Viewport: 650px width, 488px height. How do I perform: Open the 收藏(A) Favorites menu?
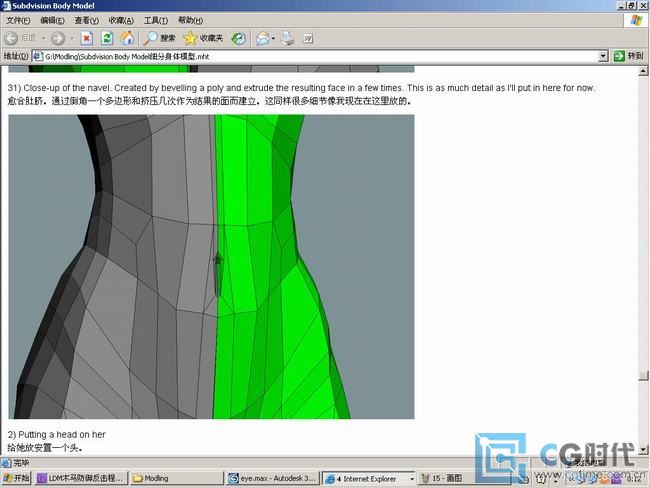coord(121,20)
